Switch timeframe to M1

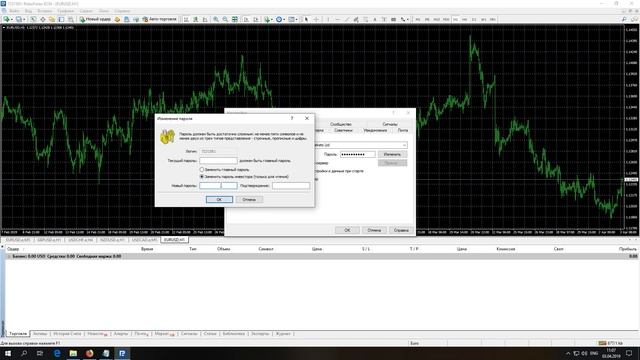point(418,19)
